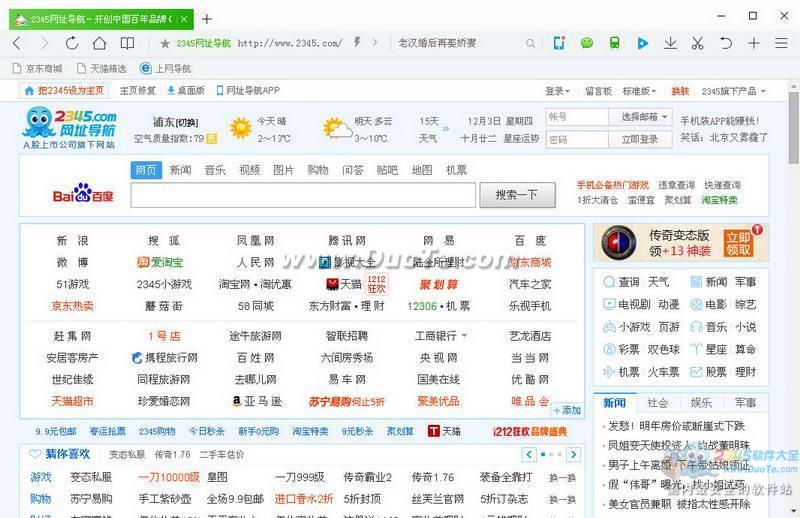Click the plus icon in browser toolbar

754,43
